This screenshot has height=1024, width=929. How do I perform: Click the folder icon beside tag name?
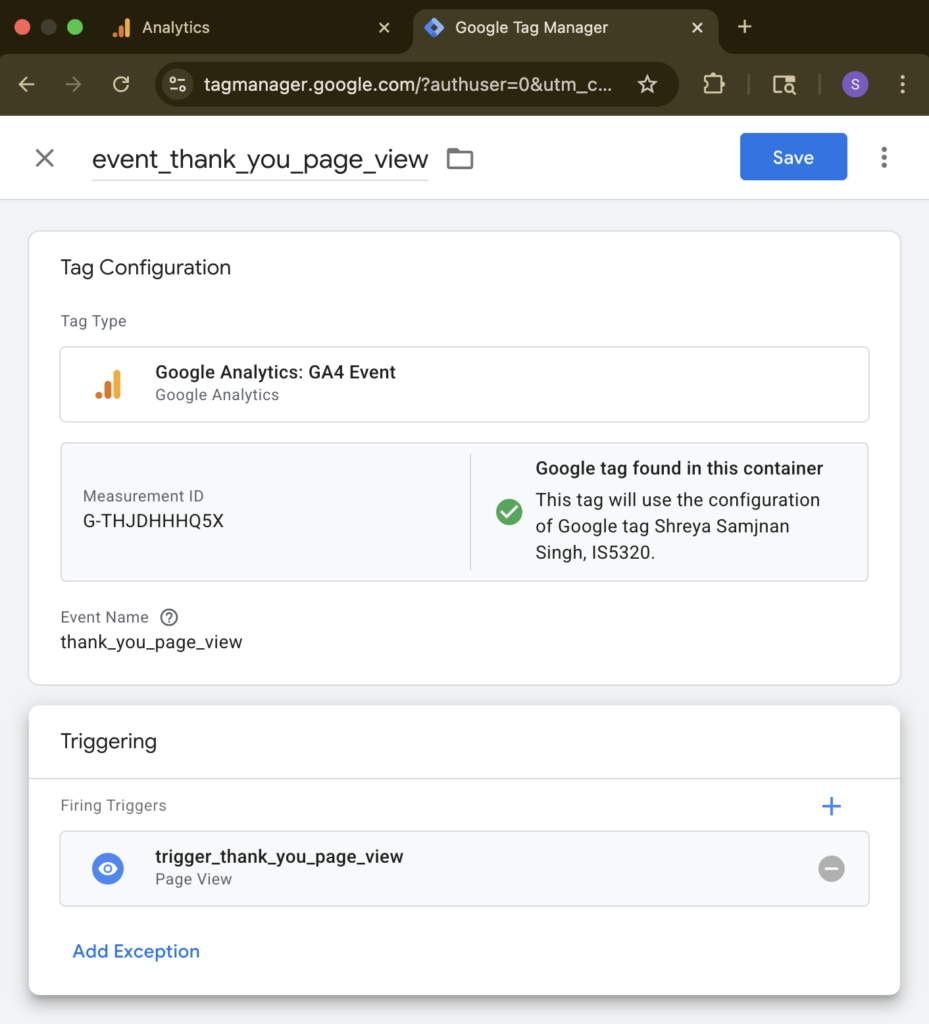pos(460,158)
